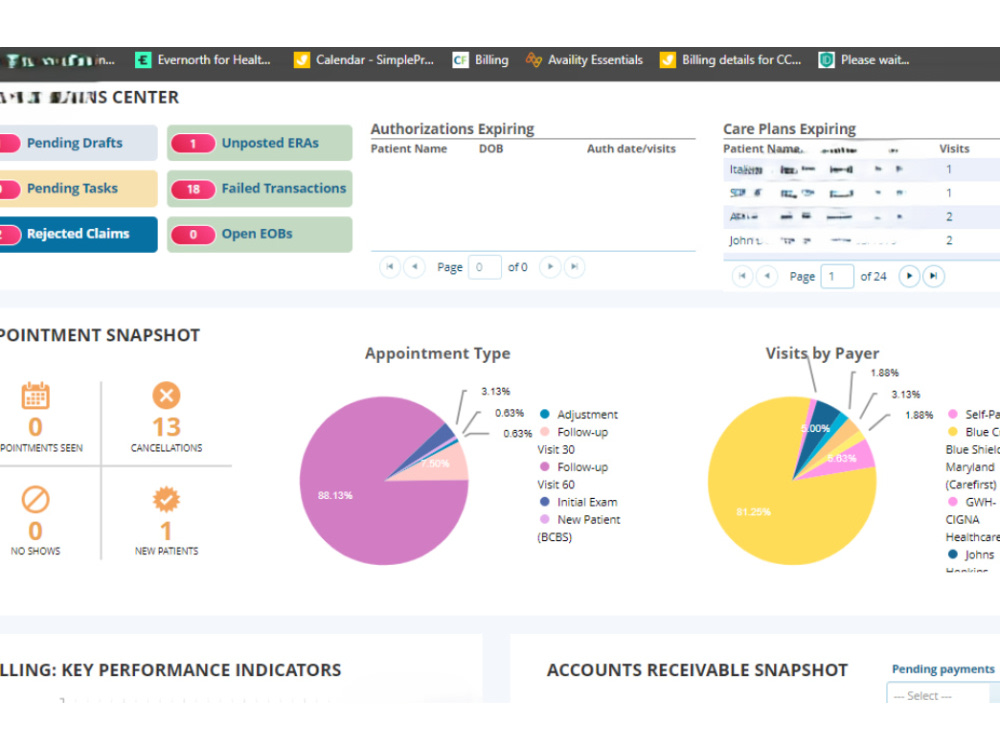Go to previous page of Care Plans Expiring
This screenshot has width=1000, height=750.
[x=767, y=276]
